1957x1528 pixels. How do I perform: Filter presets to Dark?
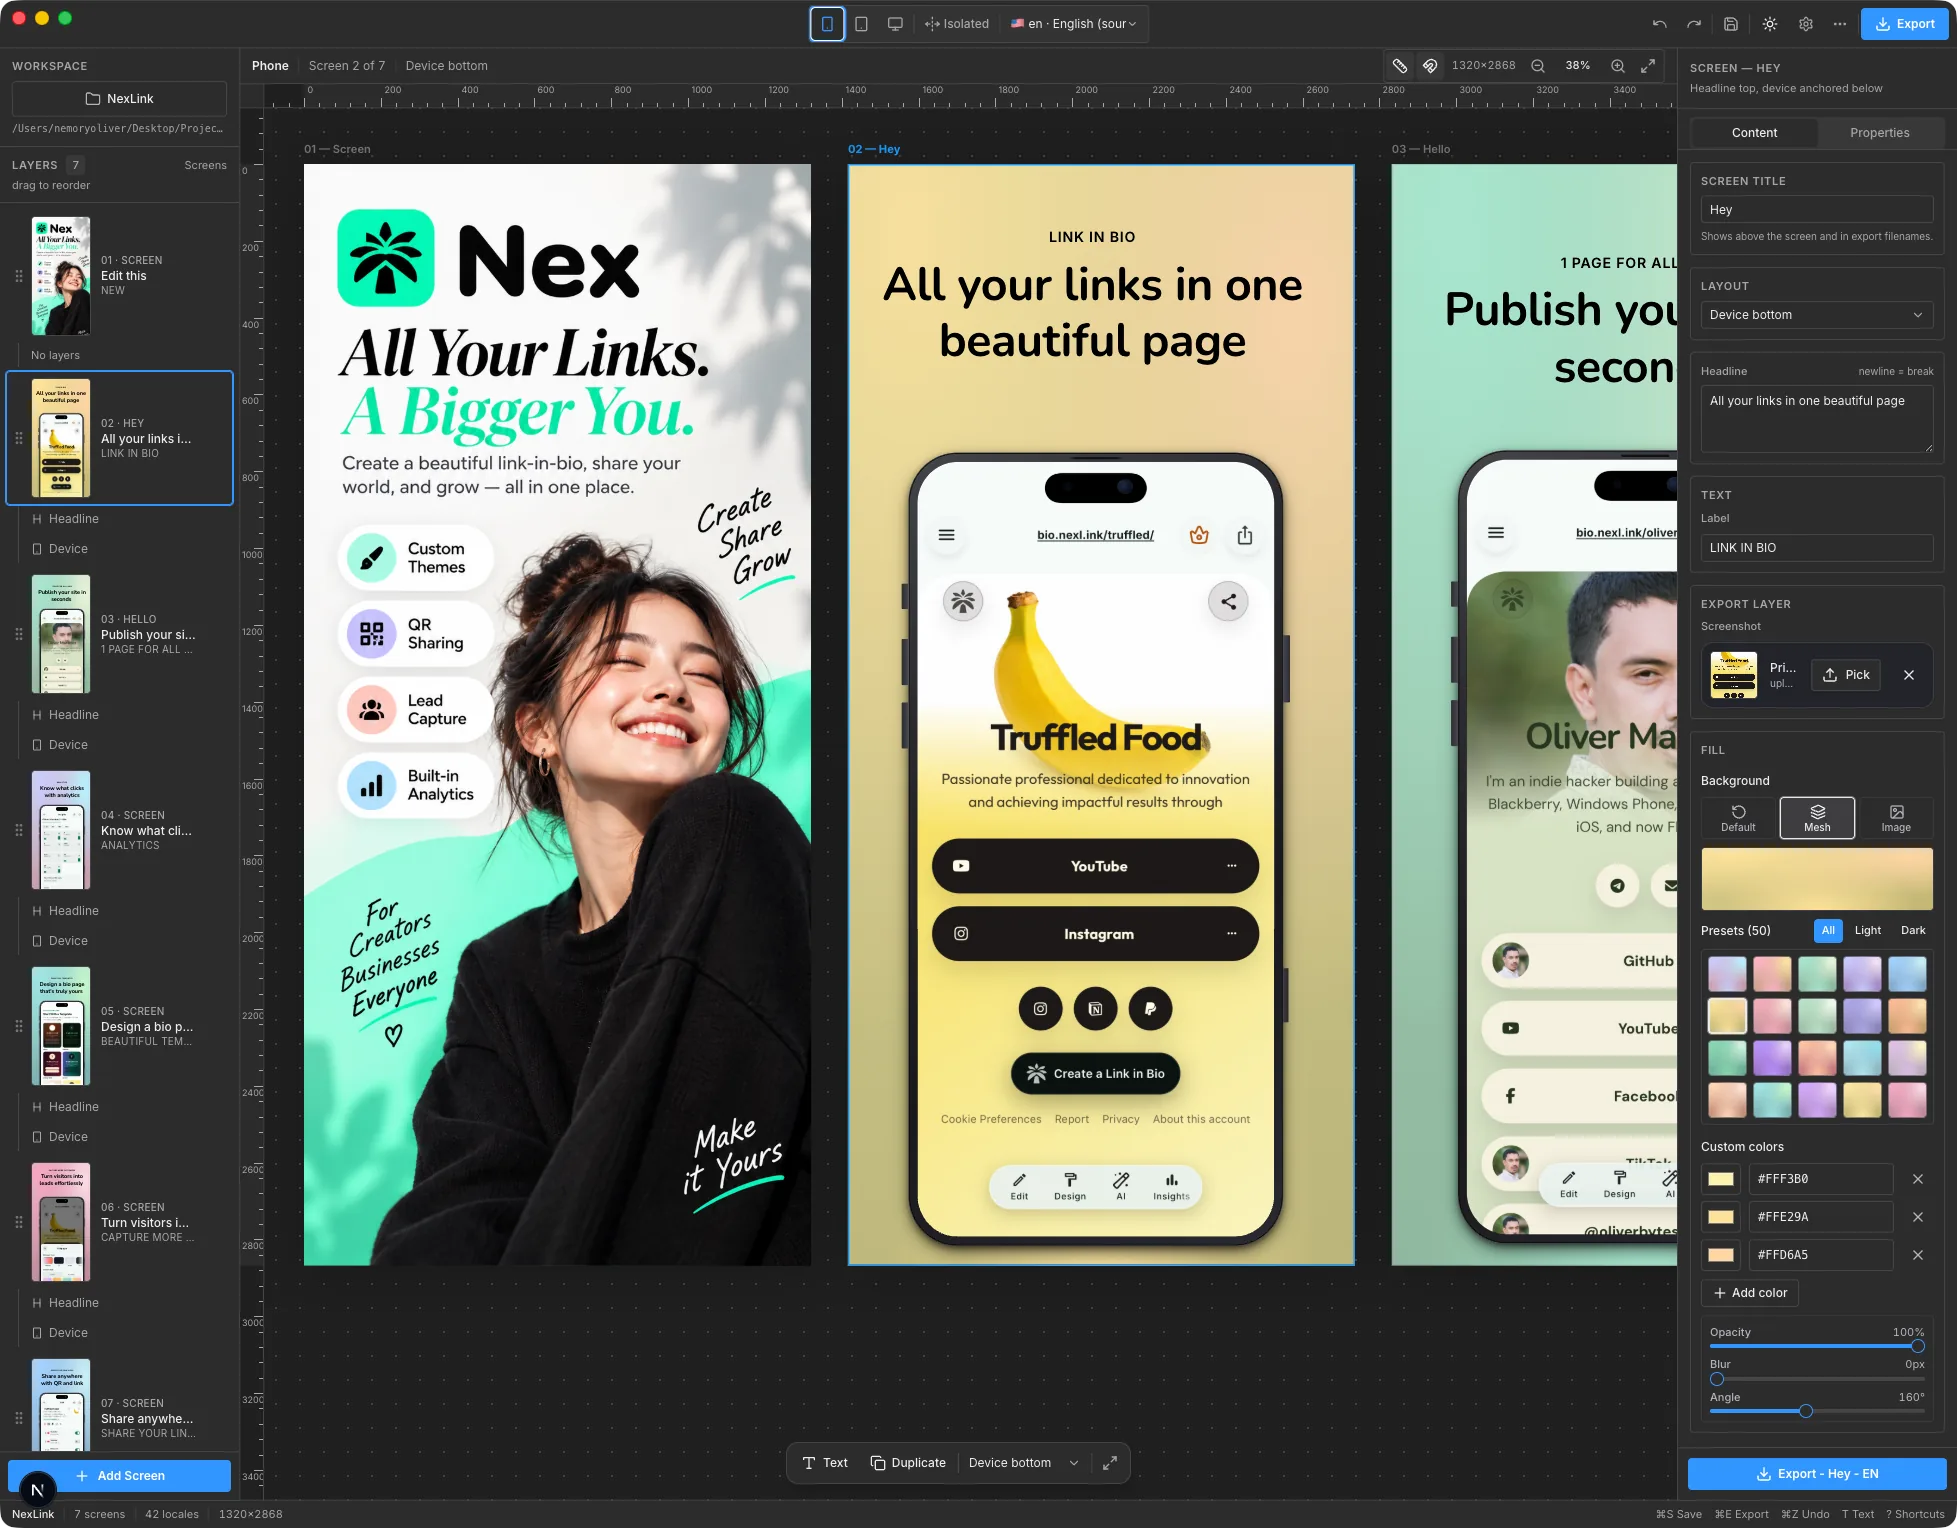pyautogui.click(x=1913, y=930)
